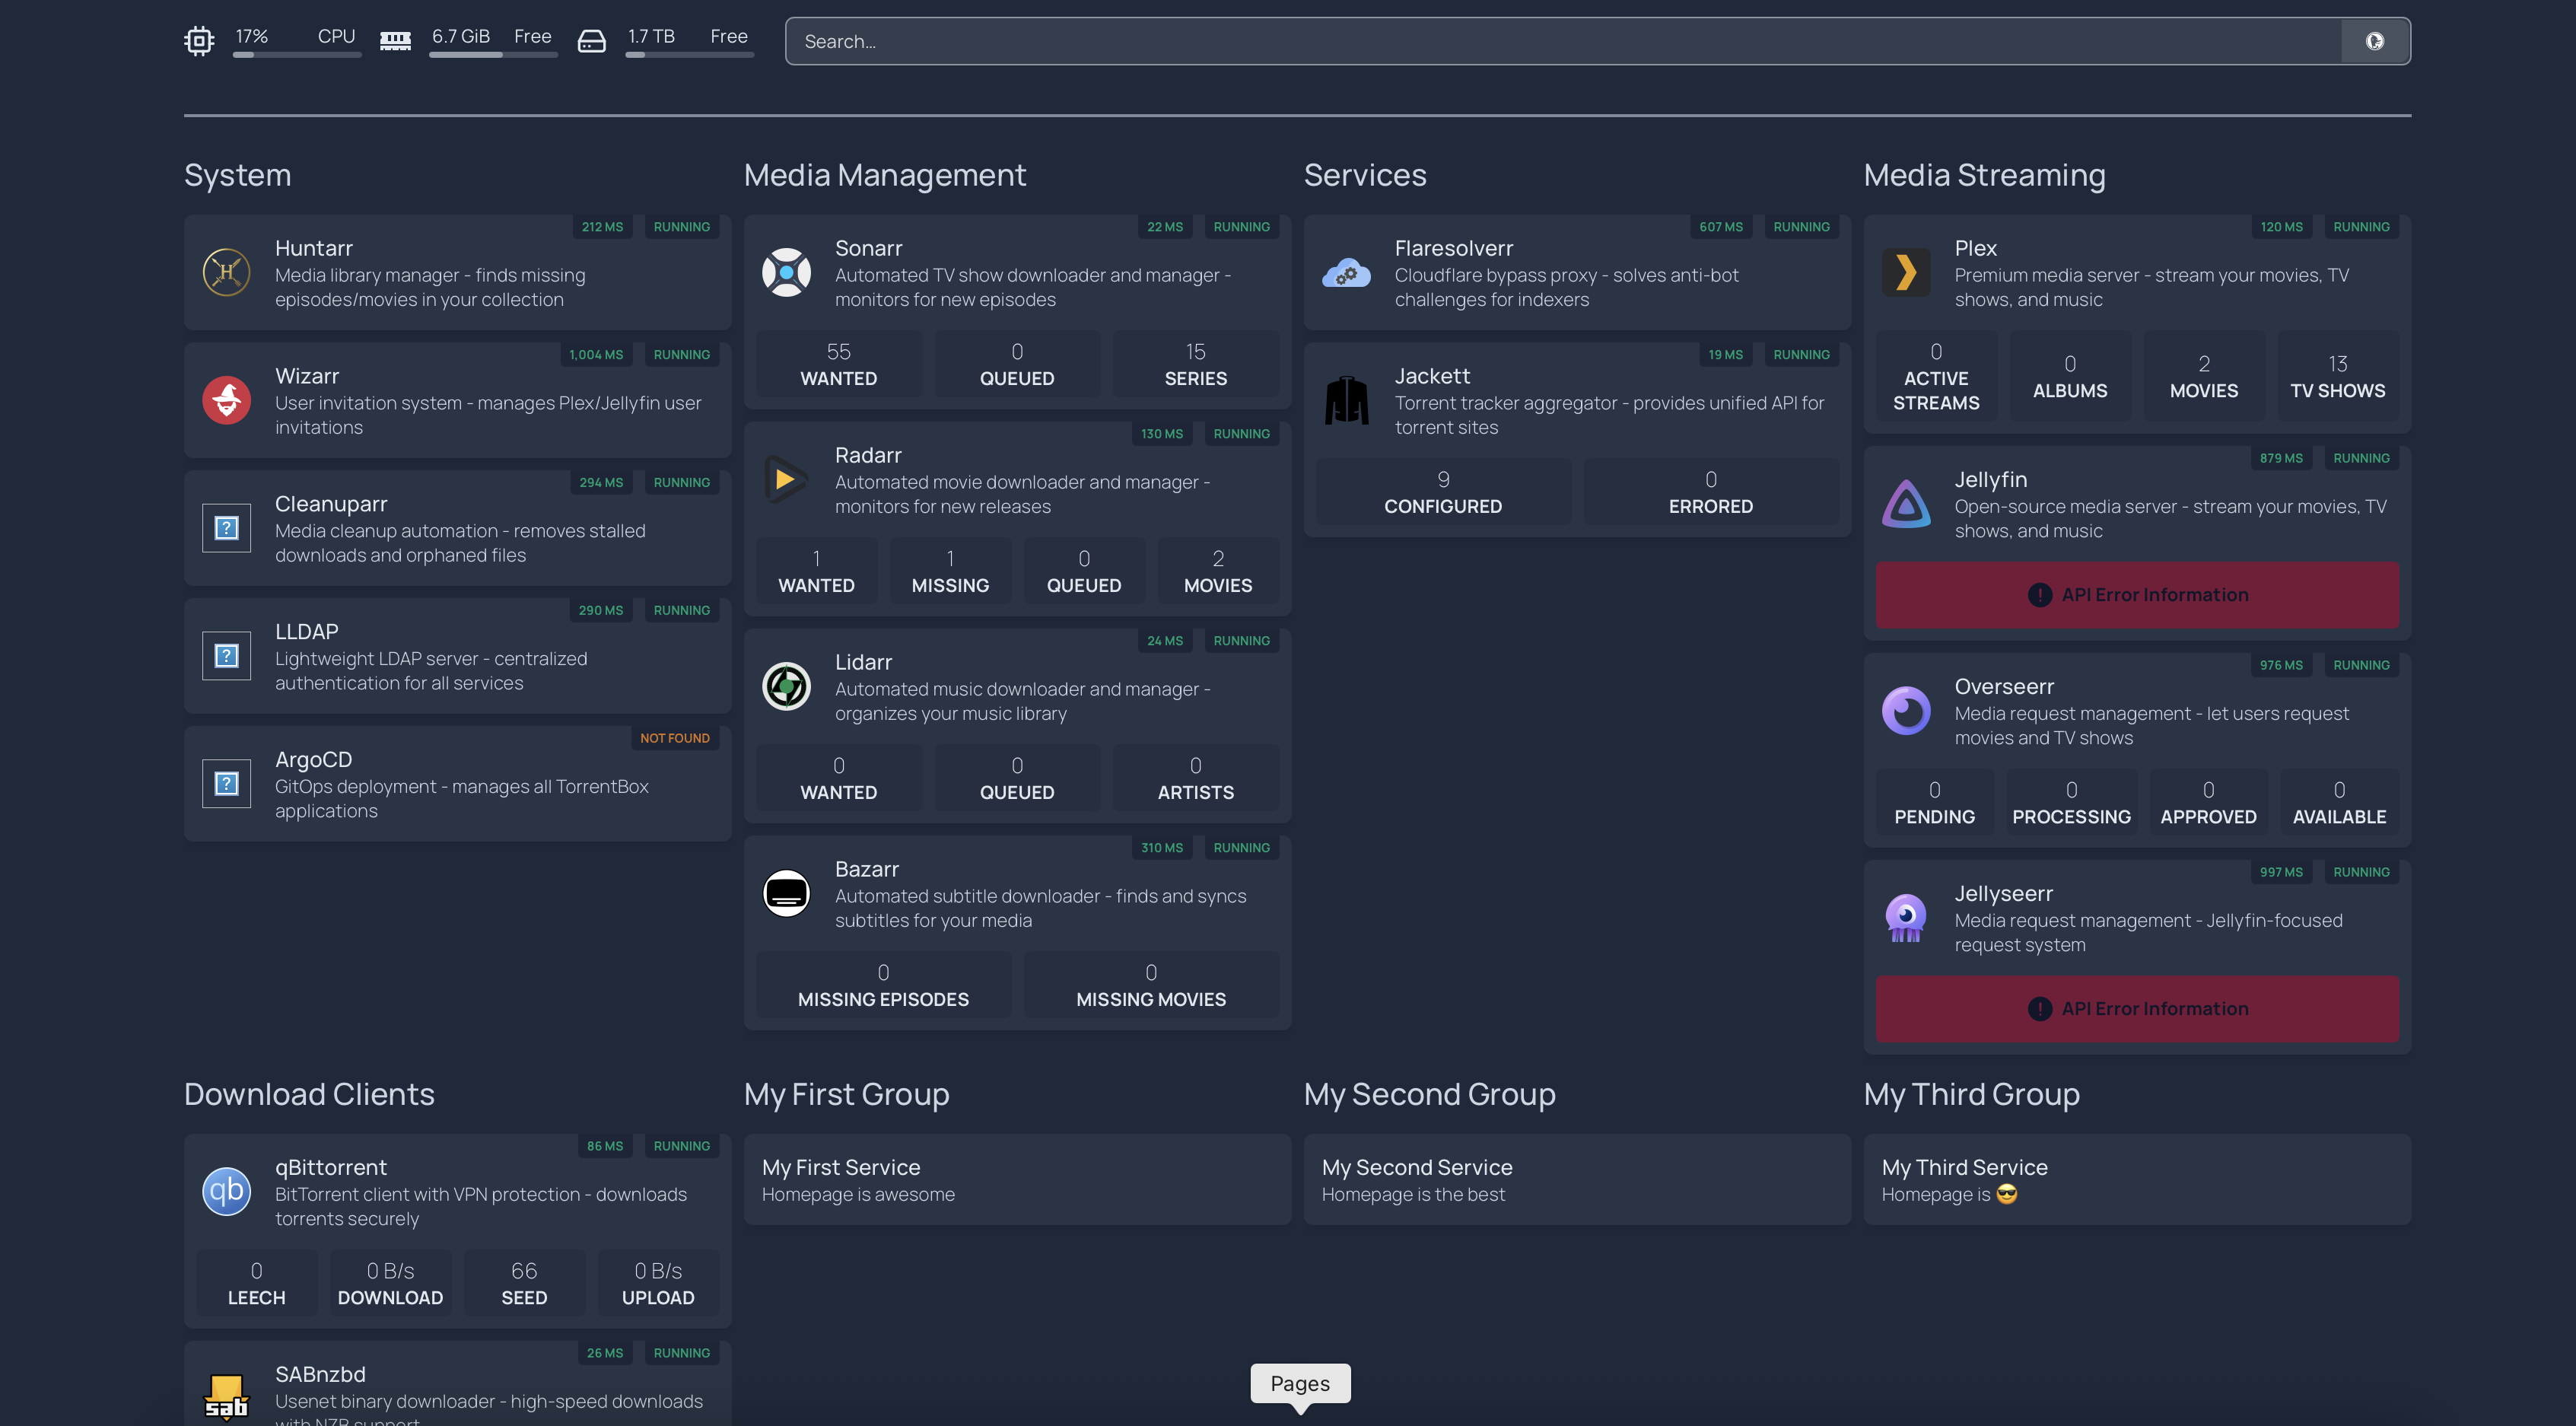The width and height of the screenshot is (2576, 1426).
Task: Click Plex 13 TV SHOWS stat block
Action: (2338, 376)
